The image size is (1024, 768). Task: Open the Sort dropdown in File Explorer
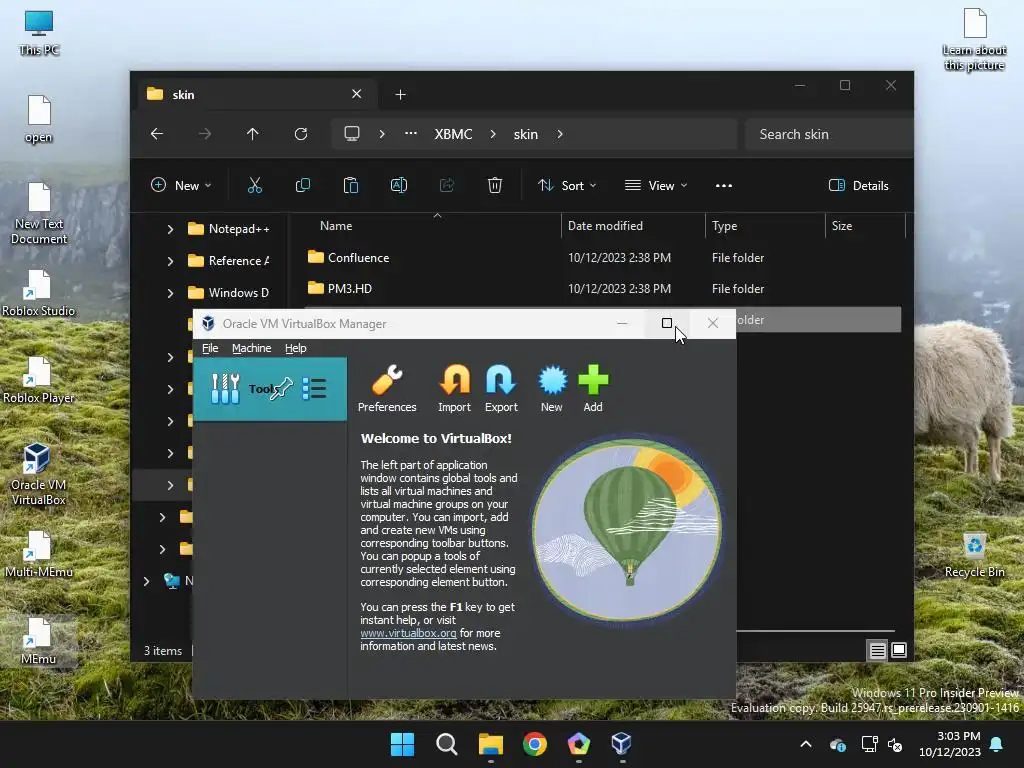(x=567, y=185)
